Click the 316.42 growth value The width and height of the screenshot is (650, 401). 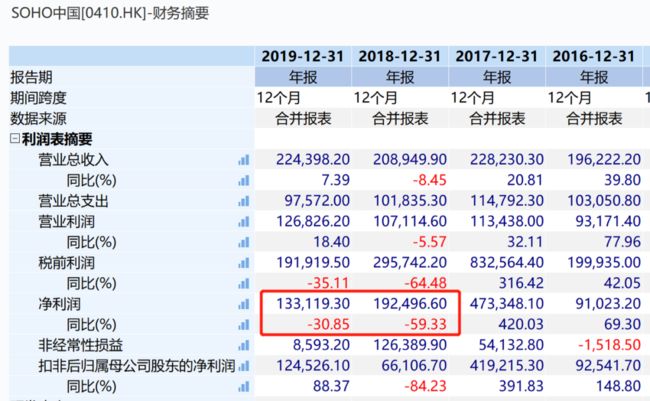point(521,283)
